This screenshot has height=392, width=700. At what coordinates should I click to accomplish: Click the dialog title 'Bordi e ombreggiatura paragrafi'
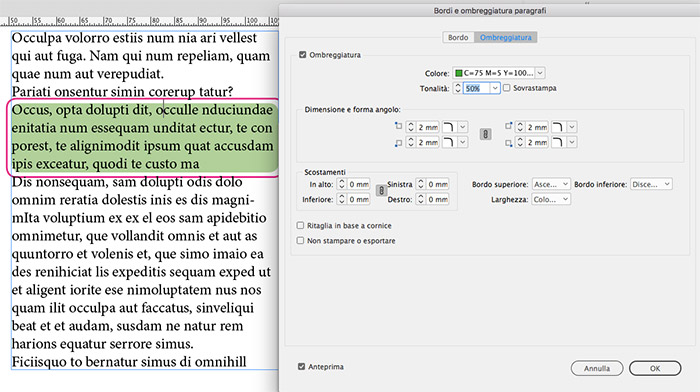coord(490,10)
